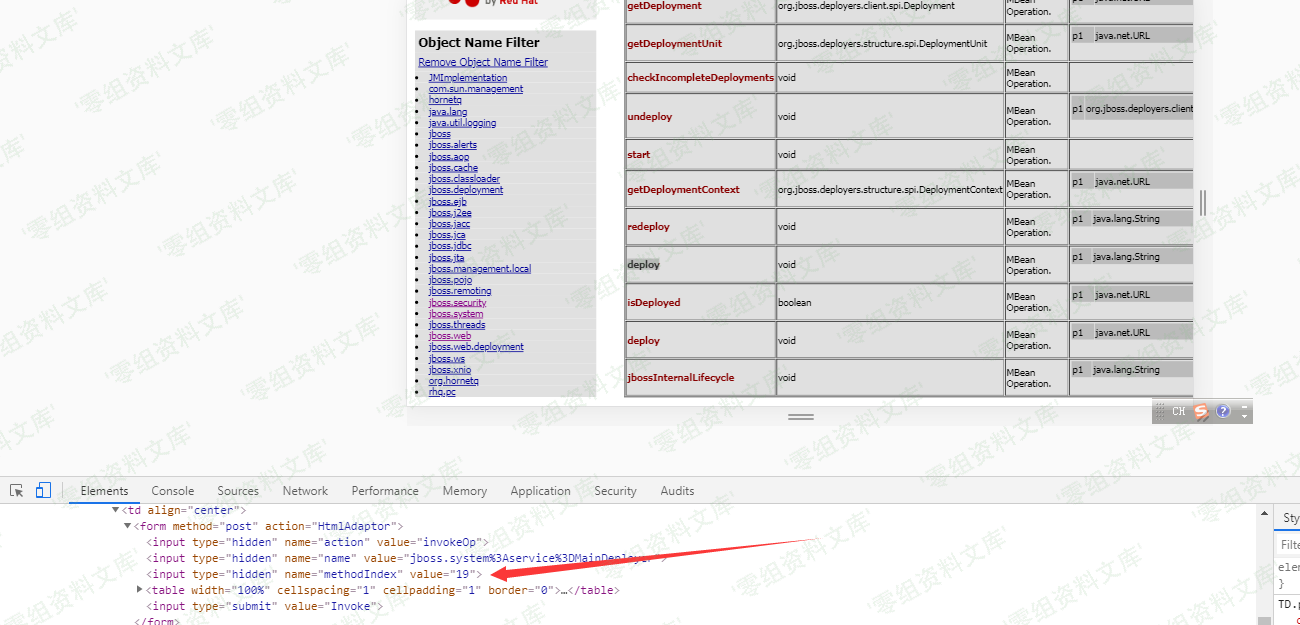
Task: Open the jboss.deployment domain link
Action: click(x=466, y=190)
